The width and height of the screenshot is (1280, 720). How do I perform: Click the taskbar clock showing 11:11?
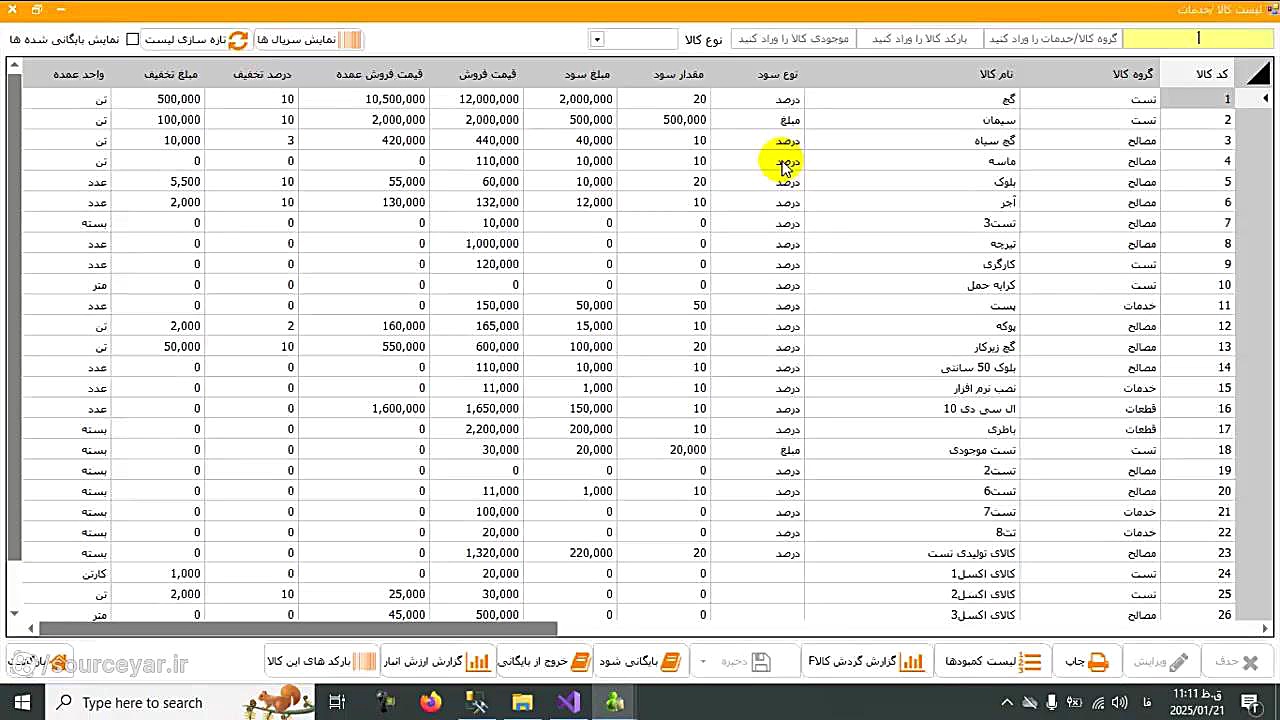tap(1197, 702)
